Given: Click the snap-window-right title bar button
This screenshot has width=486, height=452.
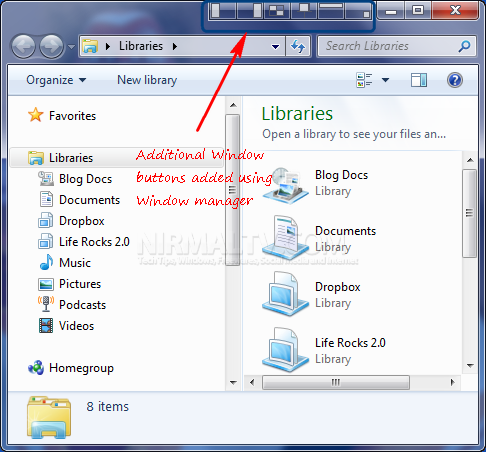Looking at the screenshot, I should [250, 10].
